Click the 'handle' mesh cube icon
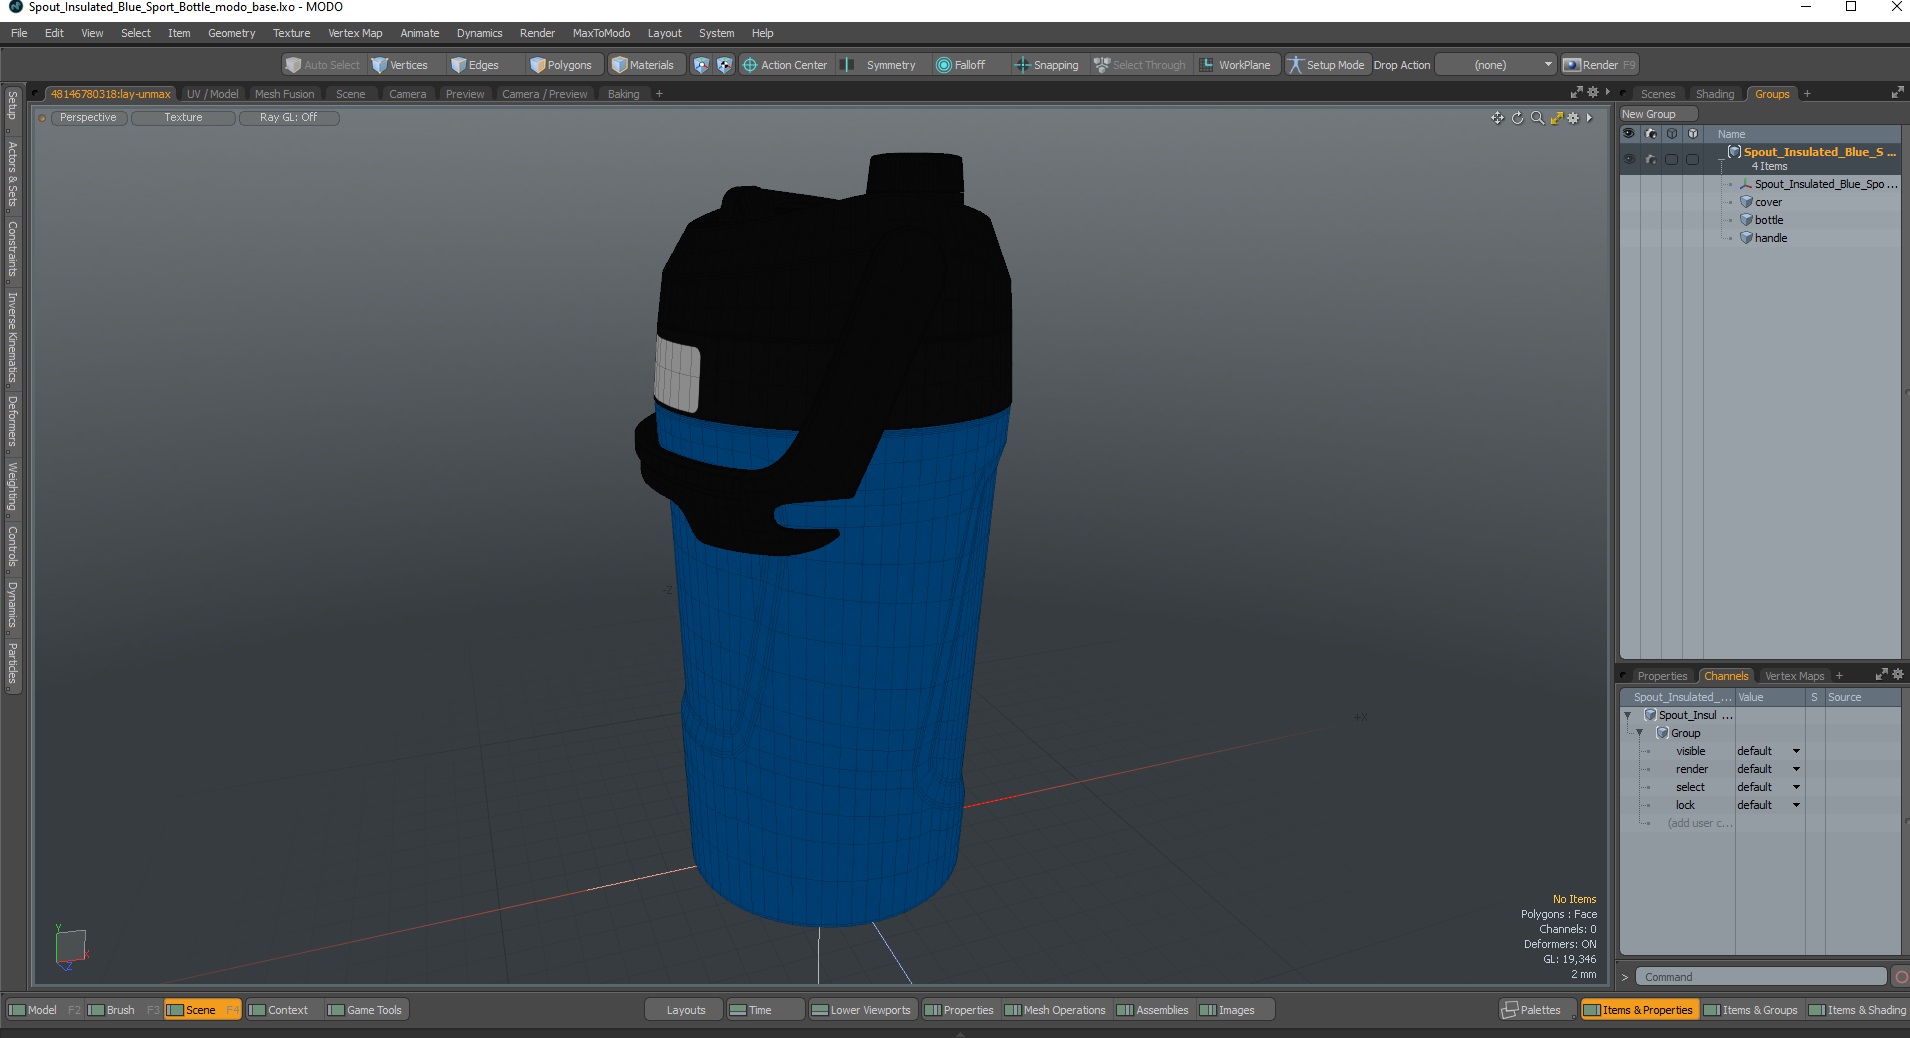The image size is (1910, 1038). pyautogui.click(x=1746, y=238)
